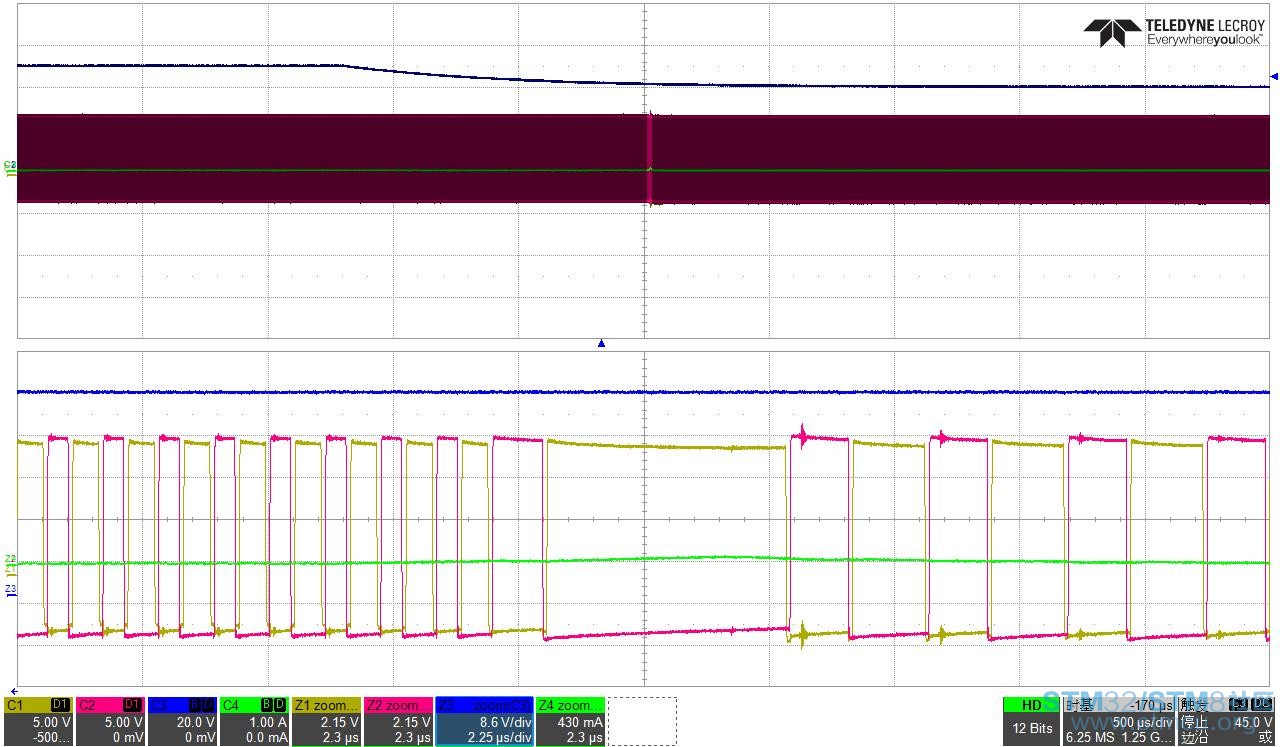This screenshot has height=747, width=1280.
Task: Select the blue C3 channel descriptor
Action: click(x=182, y=721)
